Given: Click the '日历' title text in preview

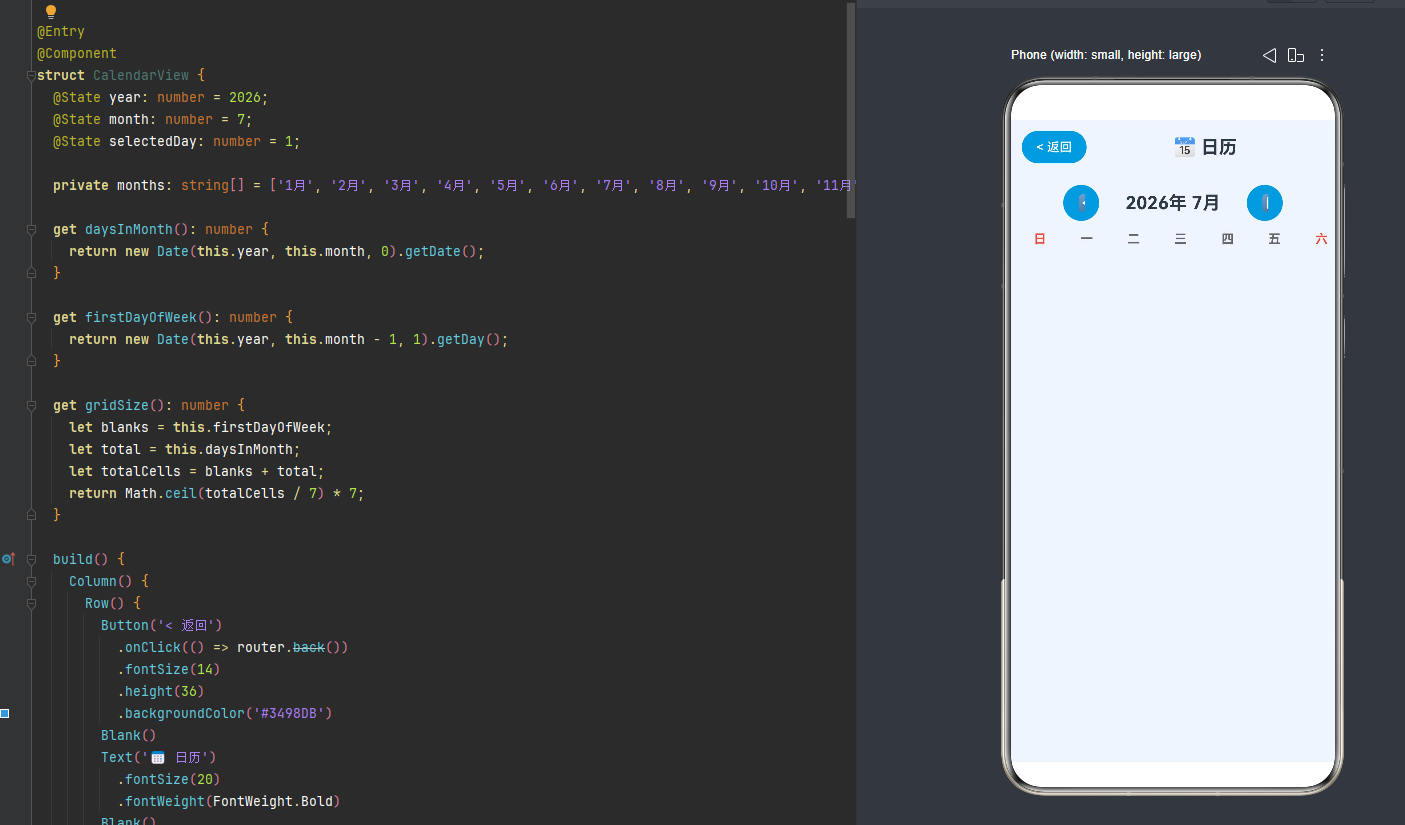Looking at the screenshot, I should click(1219, 147).
